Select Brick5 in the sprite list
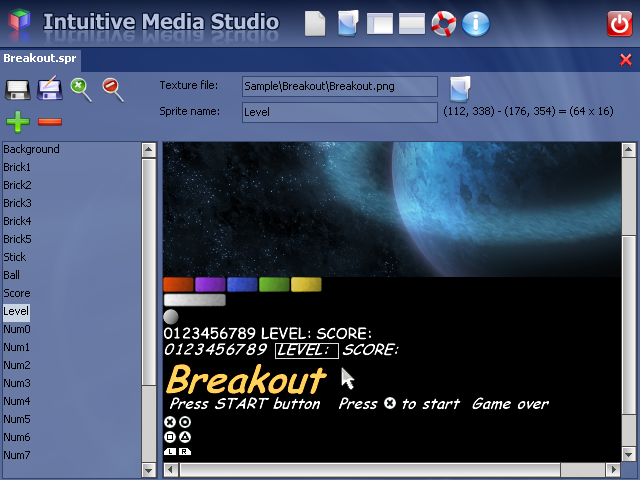 coord(17,239)
